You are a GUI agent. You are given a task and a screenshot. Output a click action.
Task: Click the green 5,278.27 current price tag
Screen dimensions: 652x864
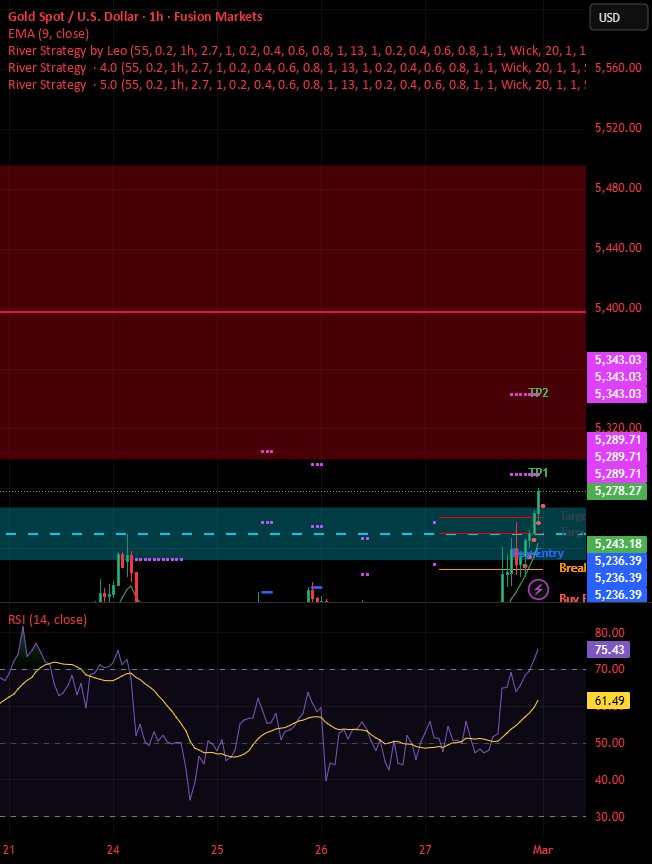tap(617, 490)
